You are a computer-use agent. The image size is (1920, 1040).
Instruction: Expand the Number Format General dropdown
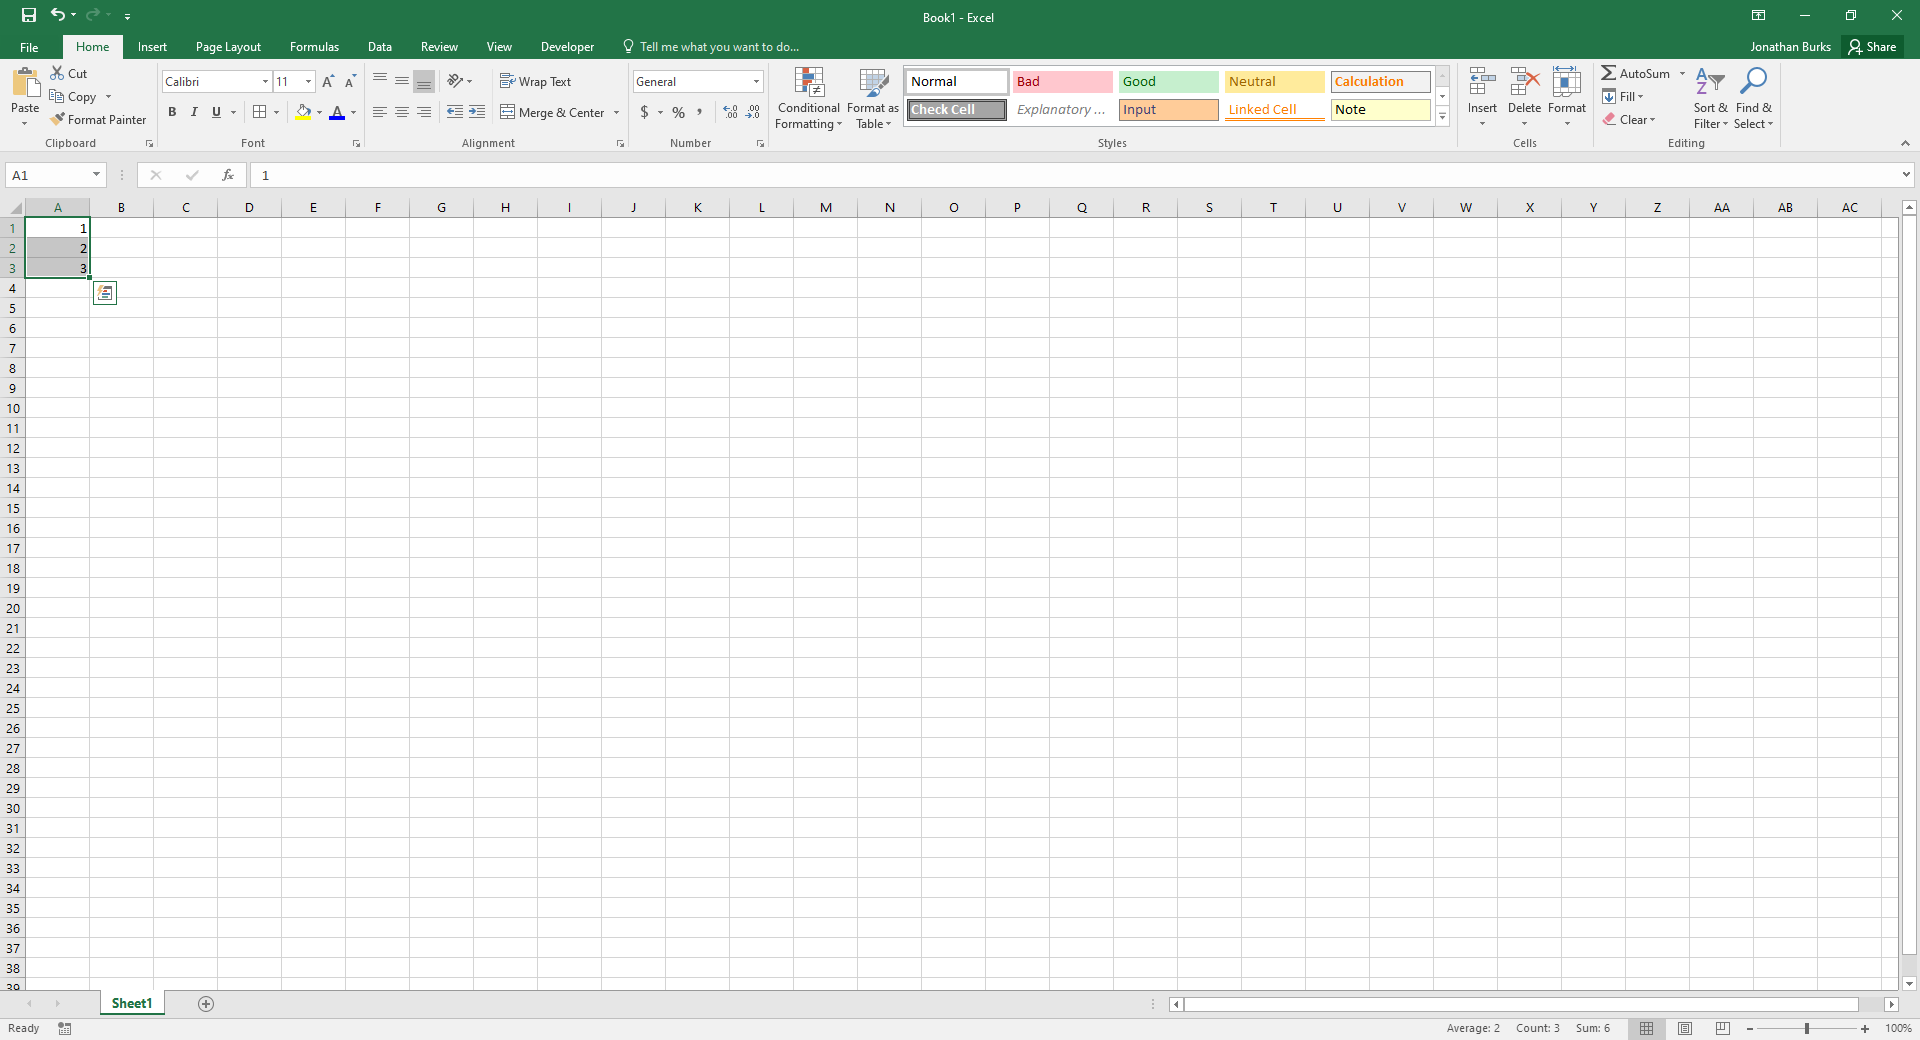(x=757, y=82)
